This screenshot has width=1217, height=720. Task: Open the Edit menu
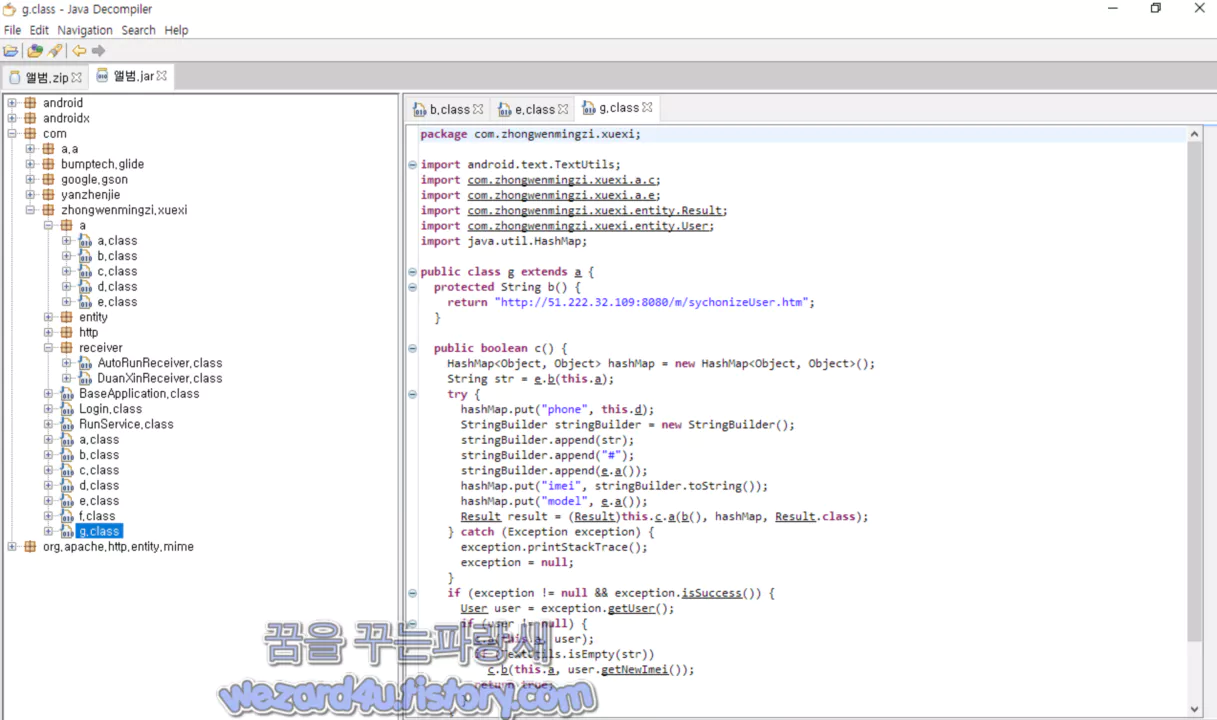click(x=39, y=30)
